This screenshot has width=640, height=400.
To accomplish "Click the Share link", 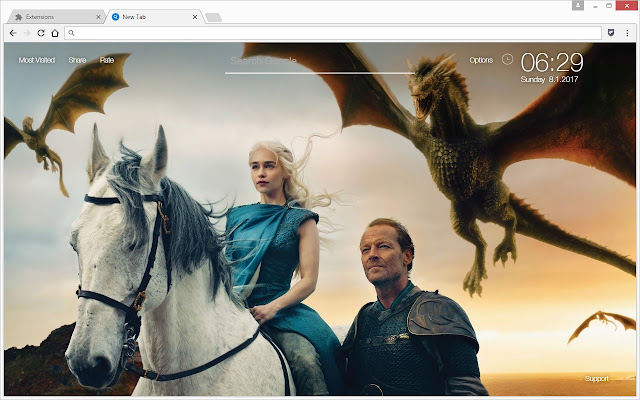I will point(77,60).
